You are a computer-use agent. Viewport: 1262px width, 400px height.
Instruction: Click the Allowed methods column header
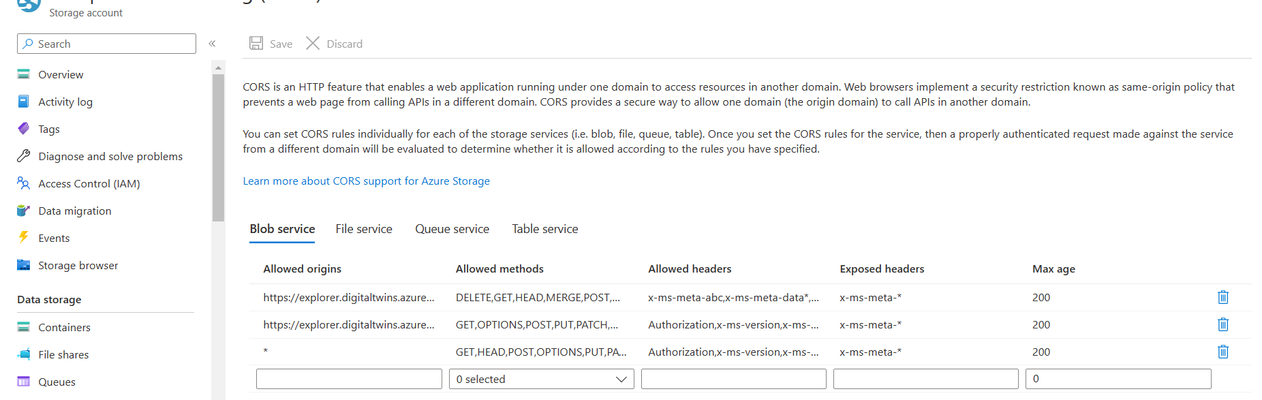point(499,269)
